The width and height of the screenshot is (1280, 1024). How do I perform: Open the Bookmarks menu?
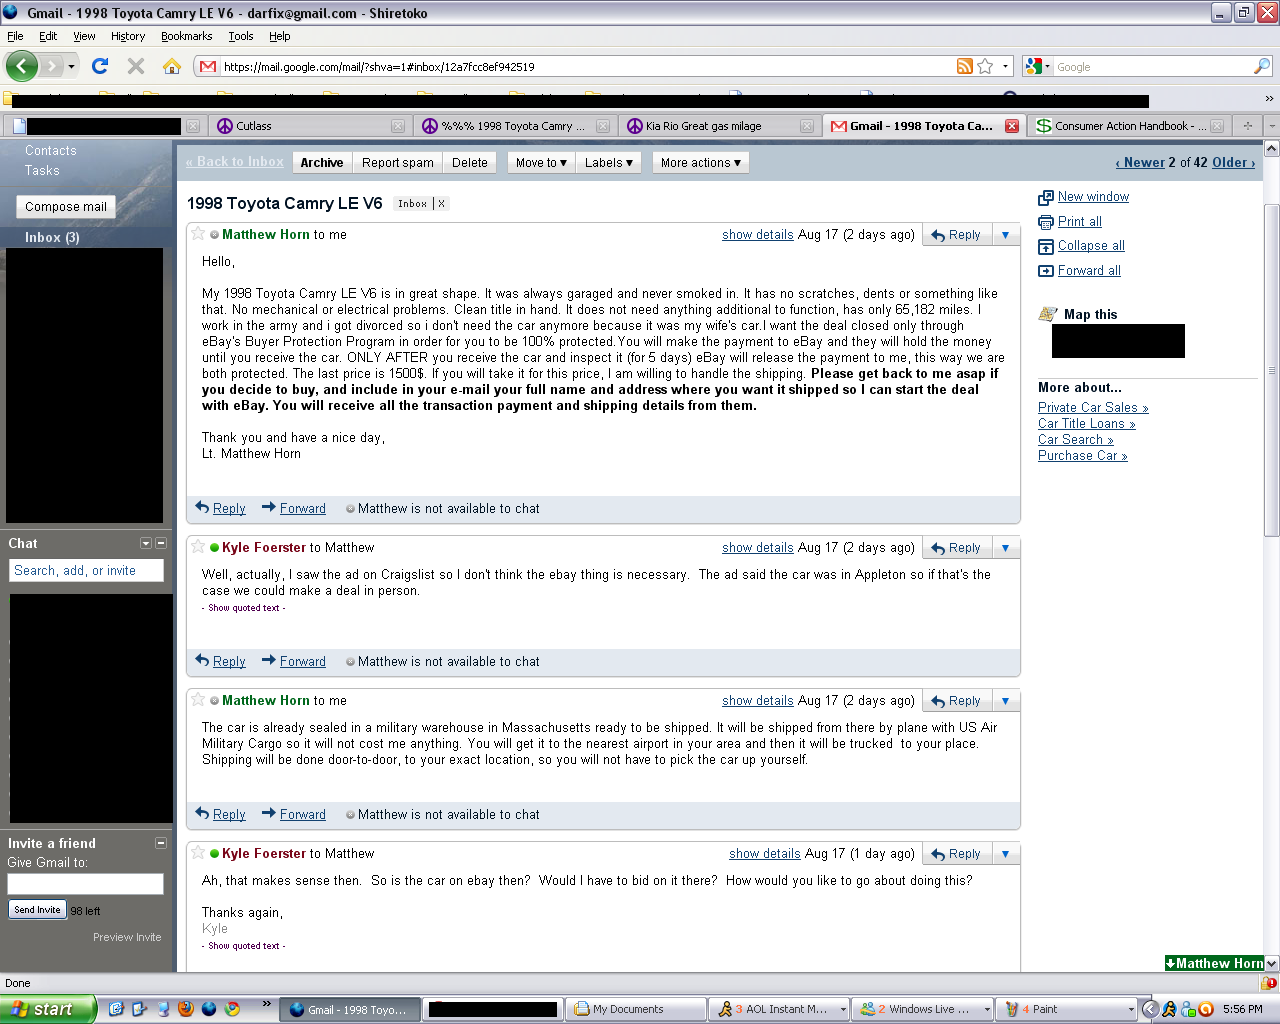[x=186, y=36]
